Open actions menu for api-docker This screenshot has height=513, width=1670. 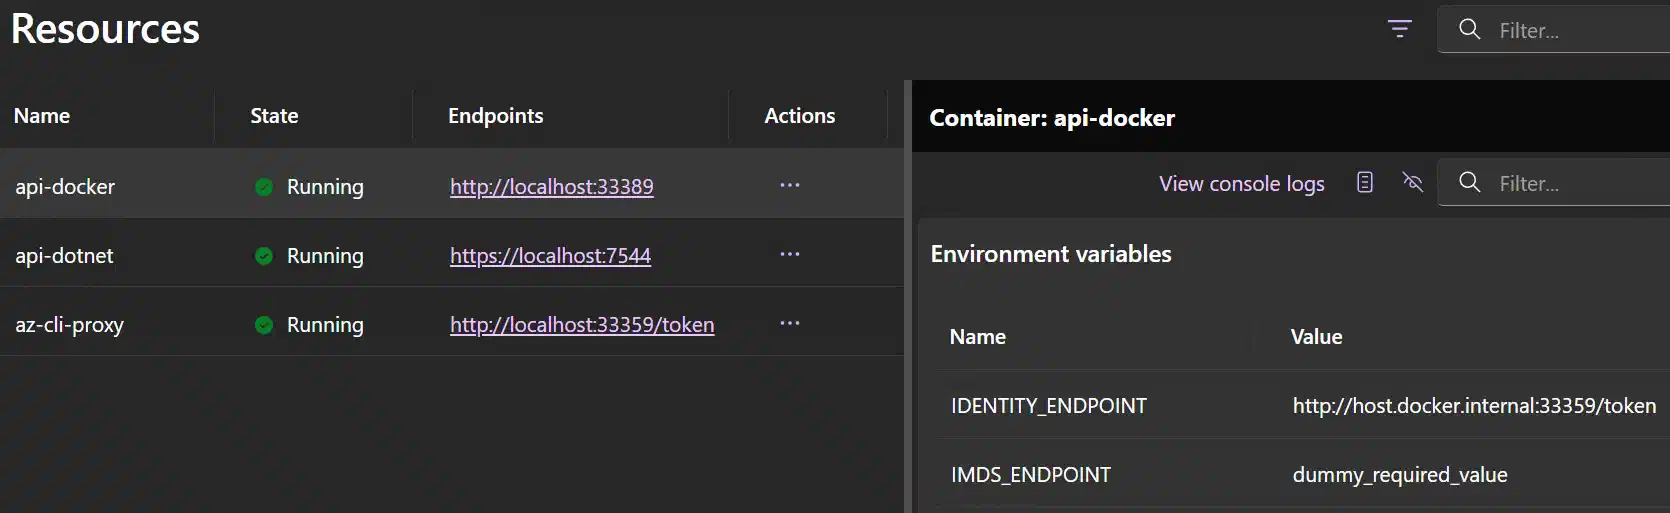(x=790, y=185)
